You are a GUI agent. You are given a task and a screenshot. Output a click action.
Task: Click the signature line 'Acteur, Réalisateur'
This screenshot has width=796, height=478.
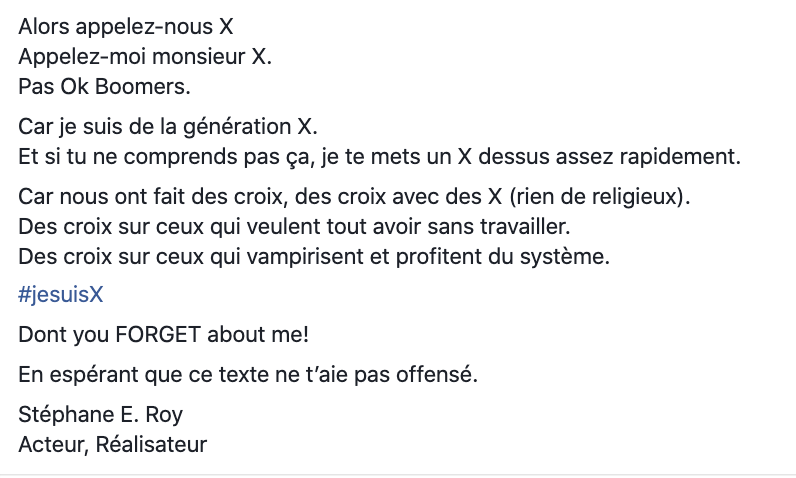113,445
